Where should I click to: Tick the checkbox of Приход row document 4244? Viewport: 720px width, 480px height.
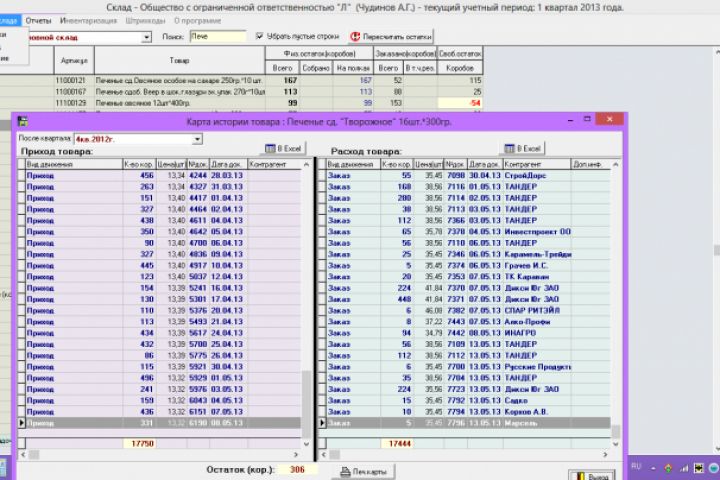tap(21, 175)
